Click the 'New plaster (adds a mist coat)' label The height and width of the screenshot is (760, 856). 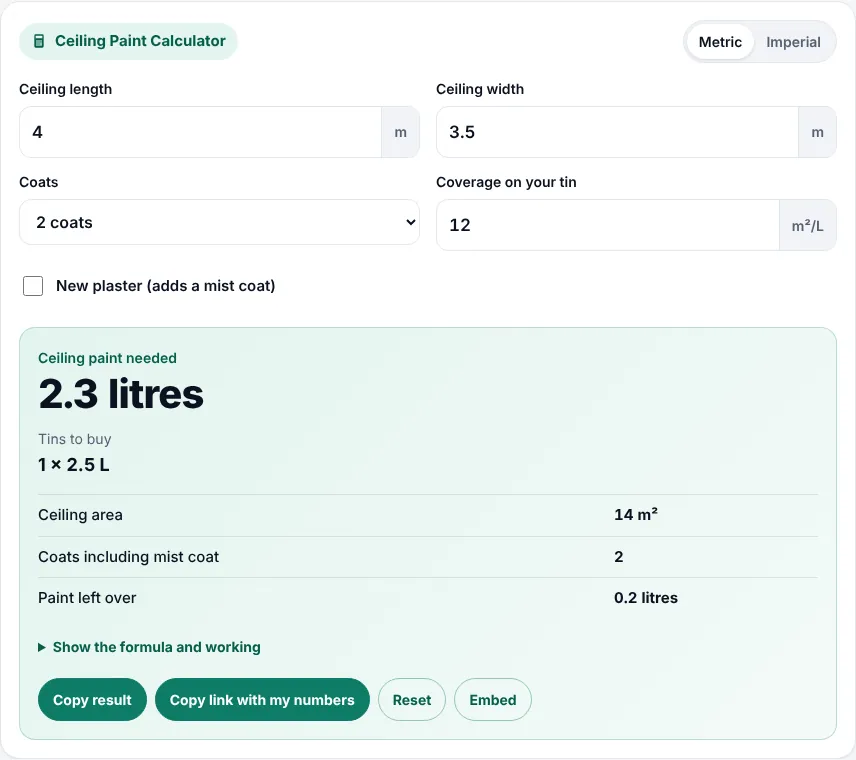pos(165,286)
